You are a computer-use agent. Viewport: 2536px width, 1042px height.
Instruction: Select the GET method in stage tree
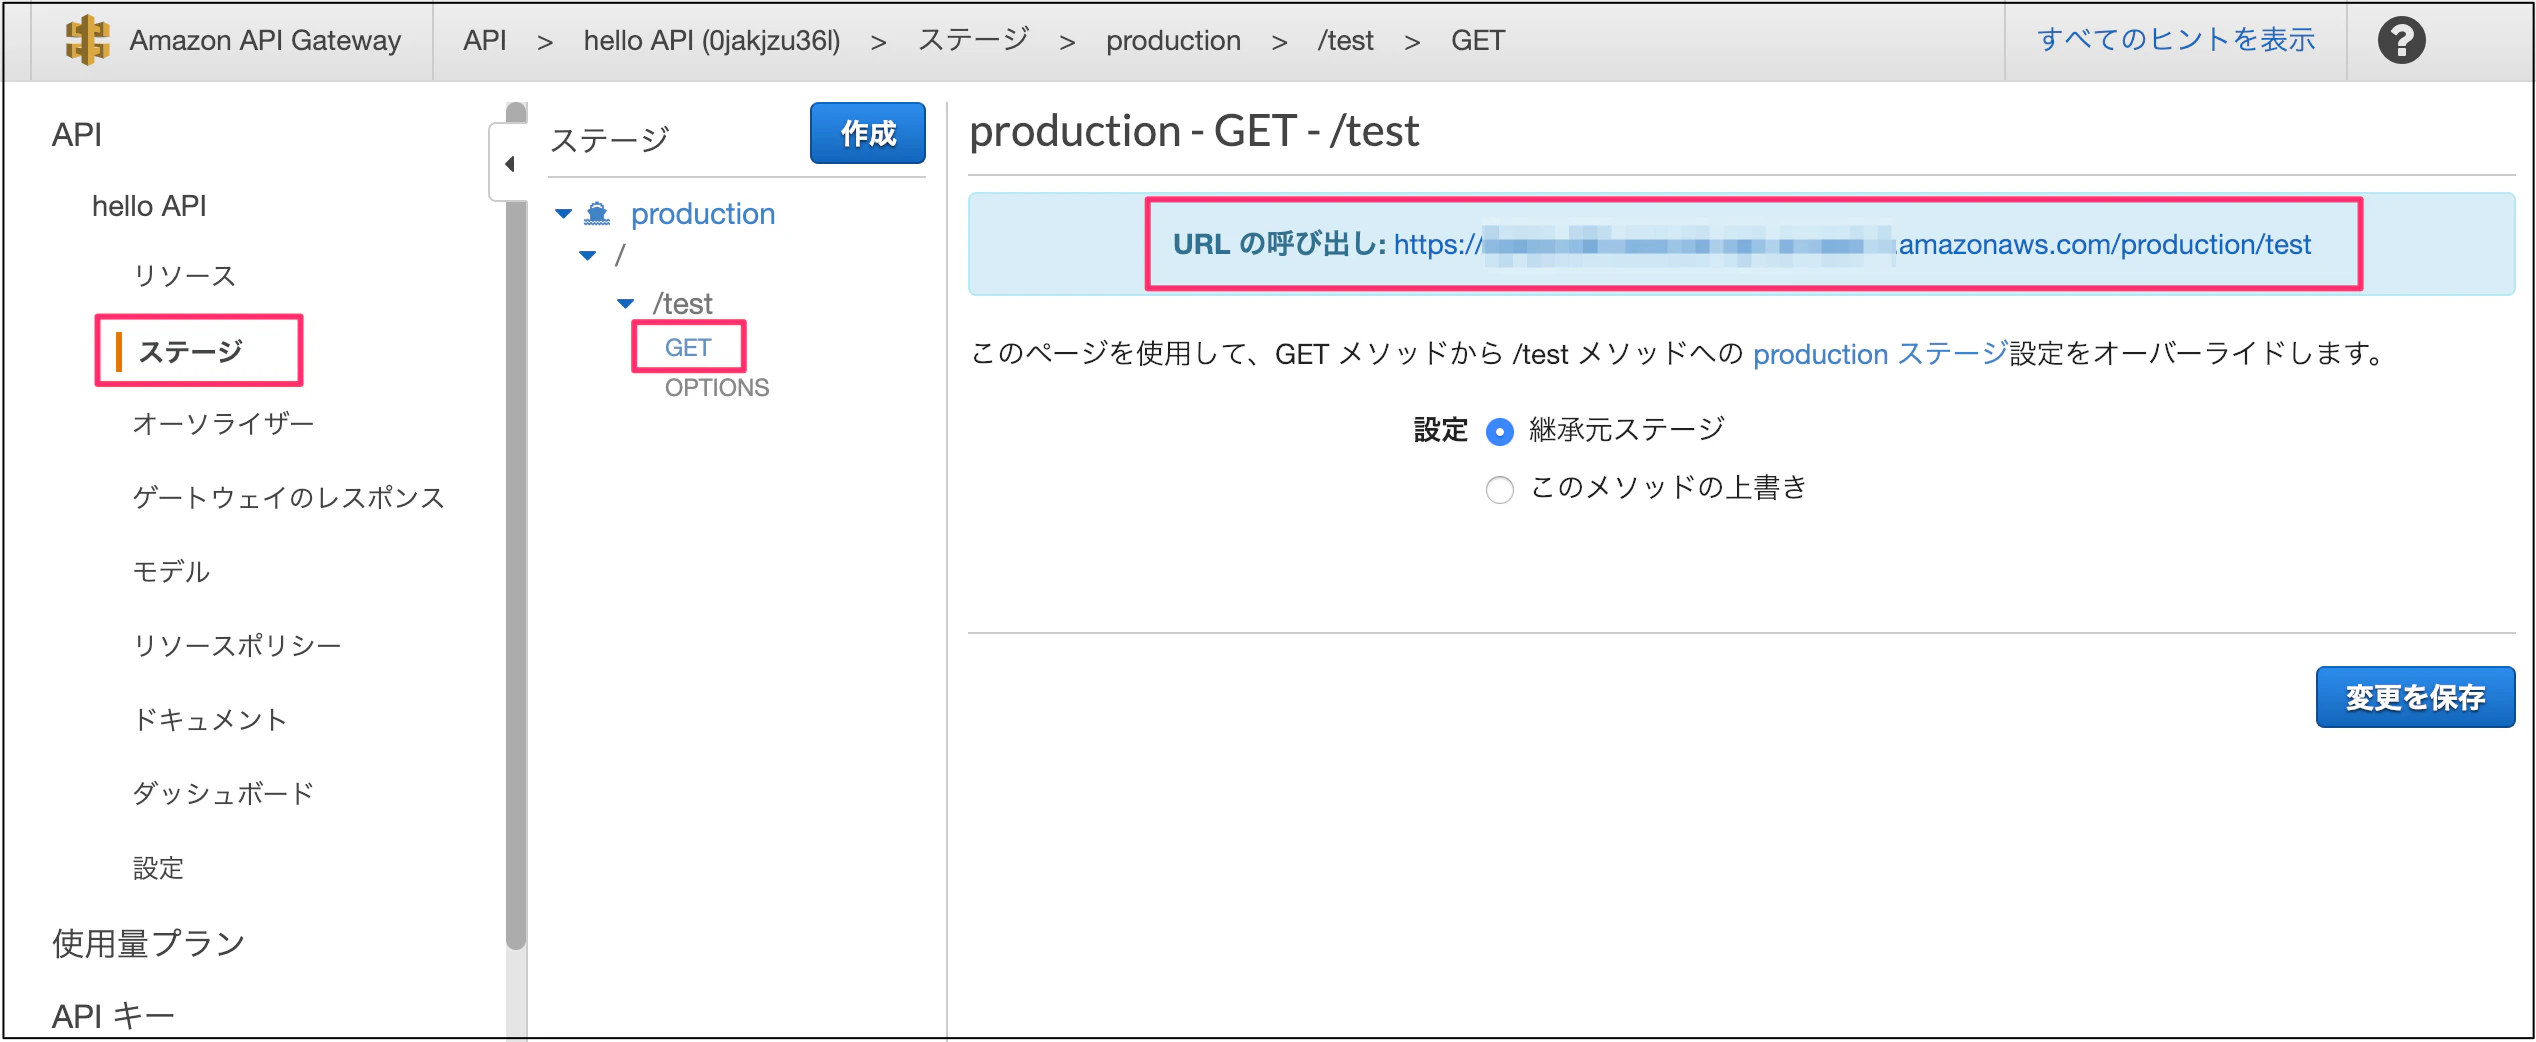click(x=688, y=347)
